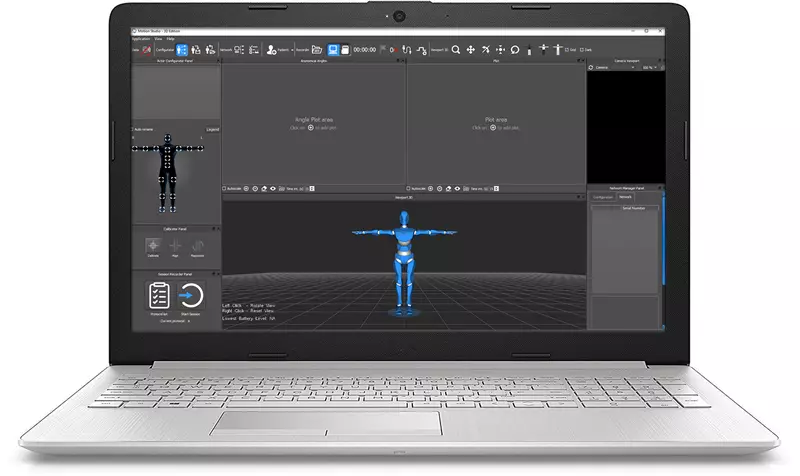
Task: Open the Help menu
Action: click(170, 39)
